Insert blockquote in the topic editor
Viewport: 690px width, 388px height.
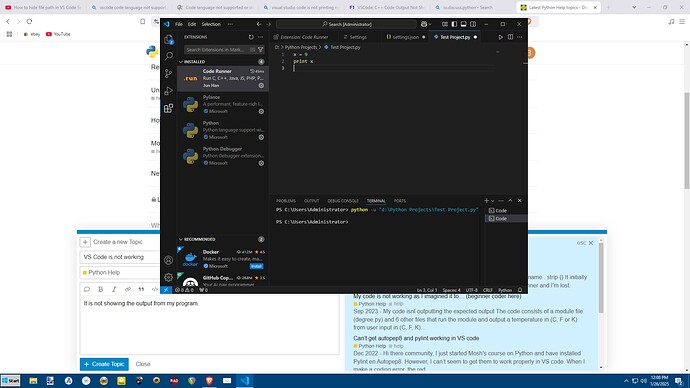pos(141,289)
